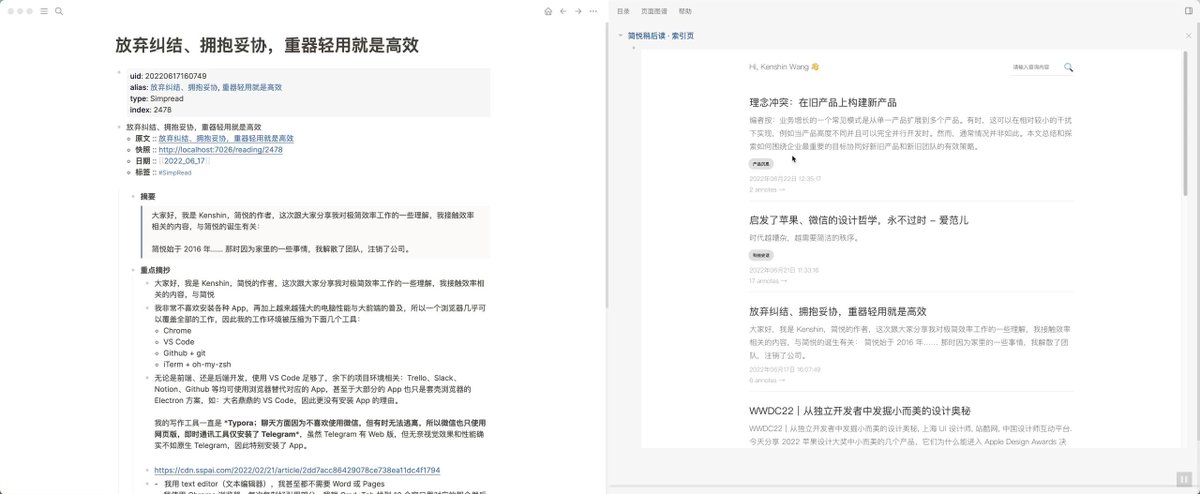The width and height of the screenshot is (1200, 494).
Task: Open the 6 annotes link
Action: (x=767, y=380)
